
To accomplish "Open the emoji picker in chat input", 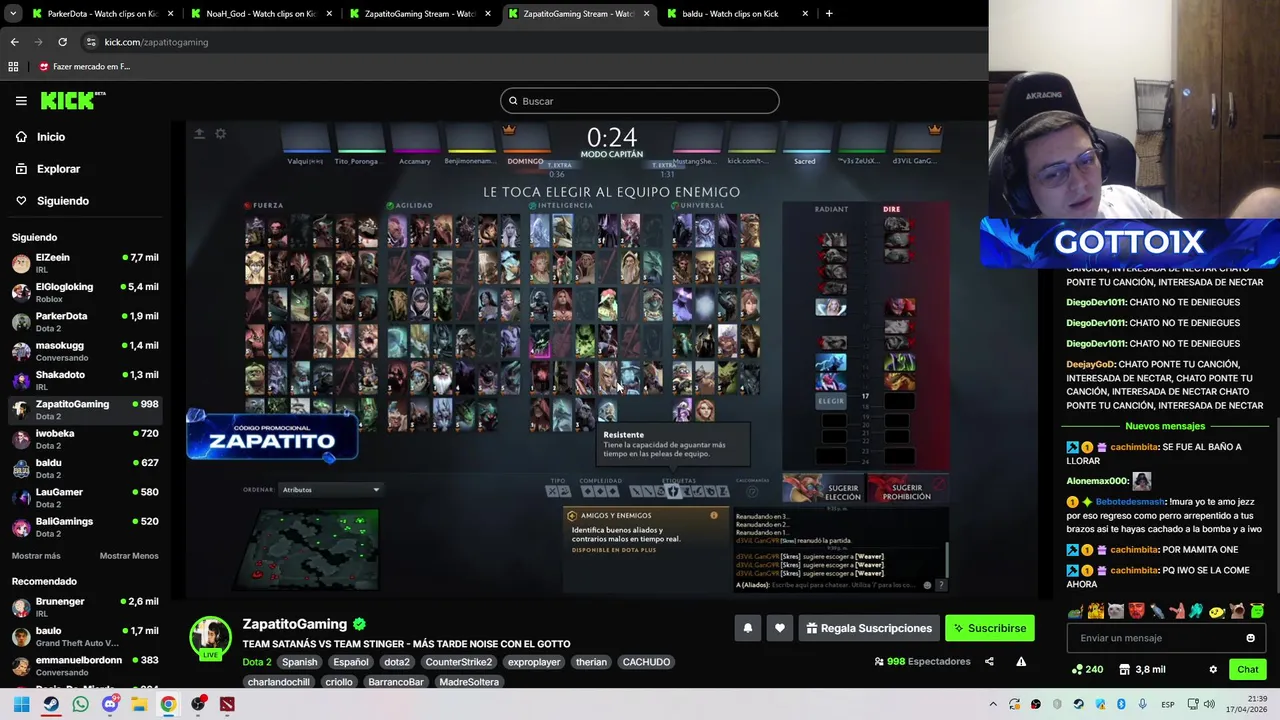I will [1250, 638].
